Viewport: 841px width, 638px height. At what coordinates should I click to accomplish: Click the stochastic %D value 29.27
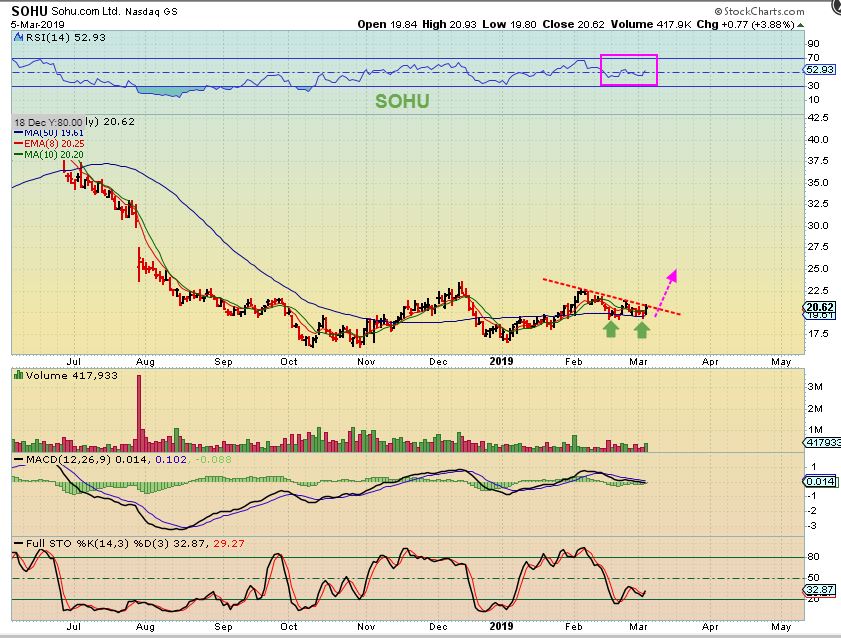pos(229,543)
